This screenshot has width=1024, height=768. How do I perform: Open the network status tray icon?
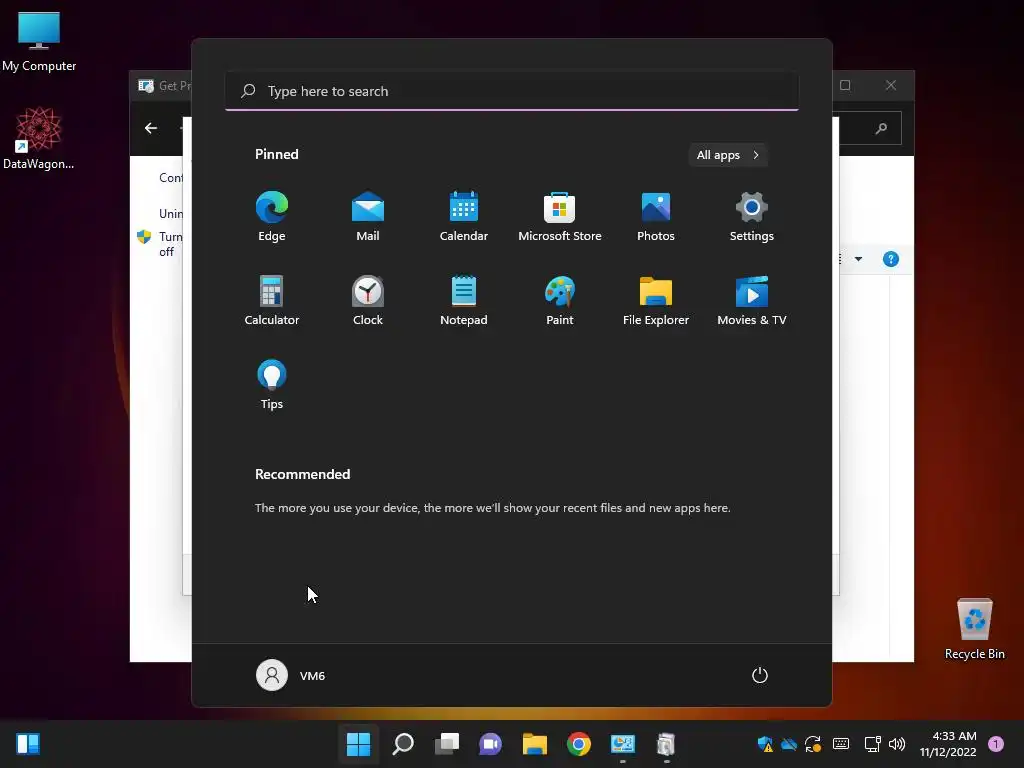(x=872, y=744)
